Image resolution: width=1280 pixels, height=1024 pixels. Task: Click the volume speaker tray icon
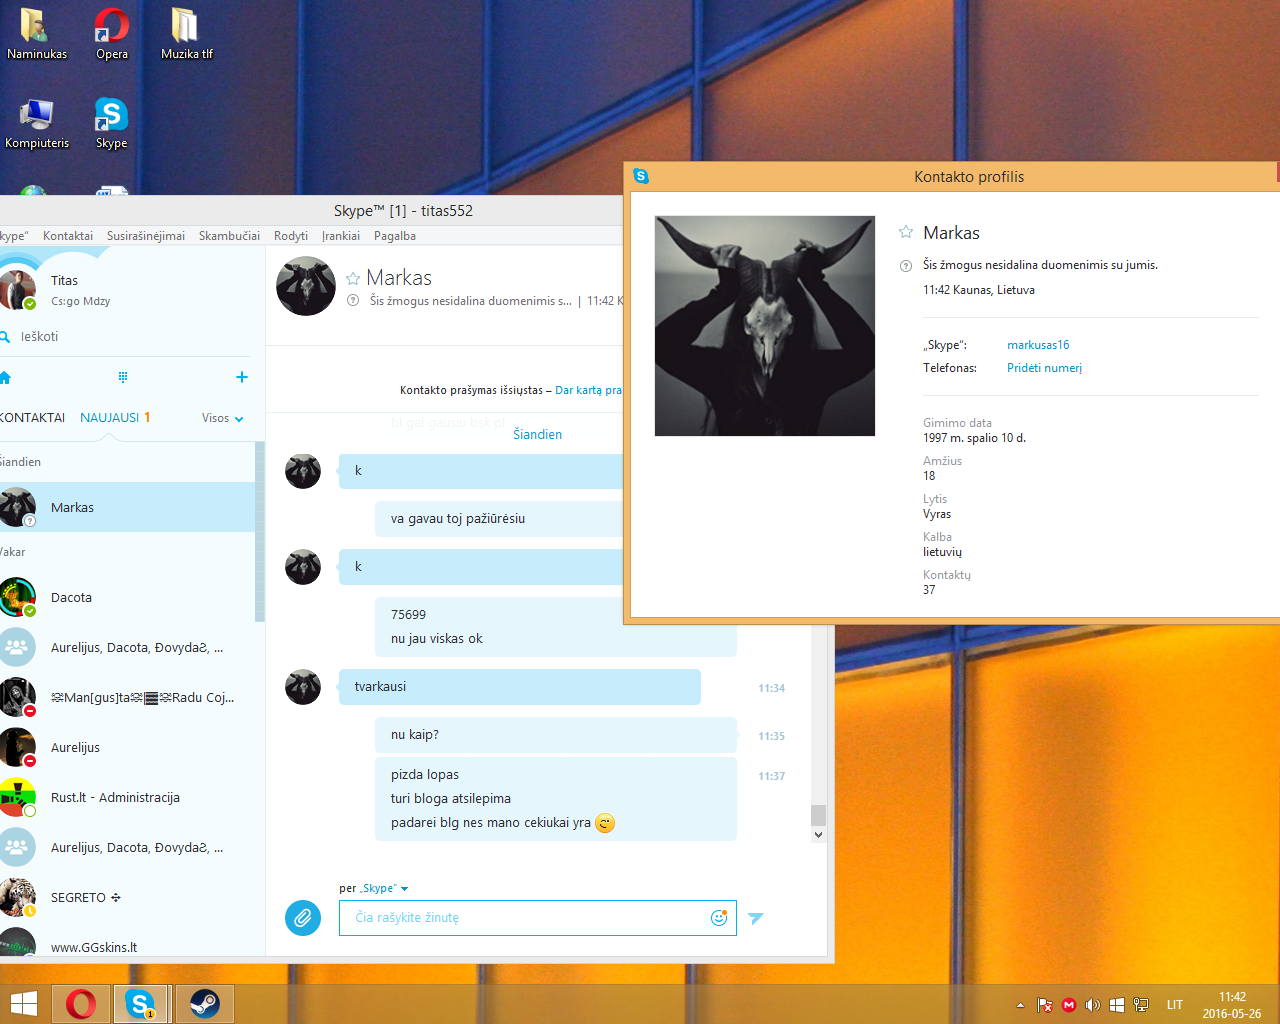pos(1092,1005)
